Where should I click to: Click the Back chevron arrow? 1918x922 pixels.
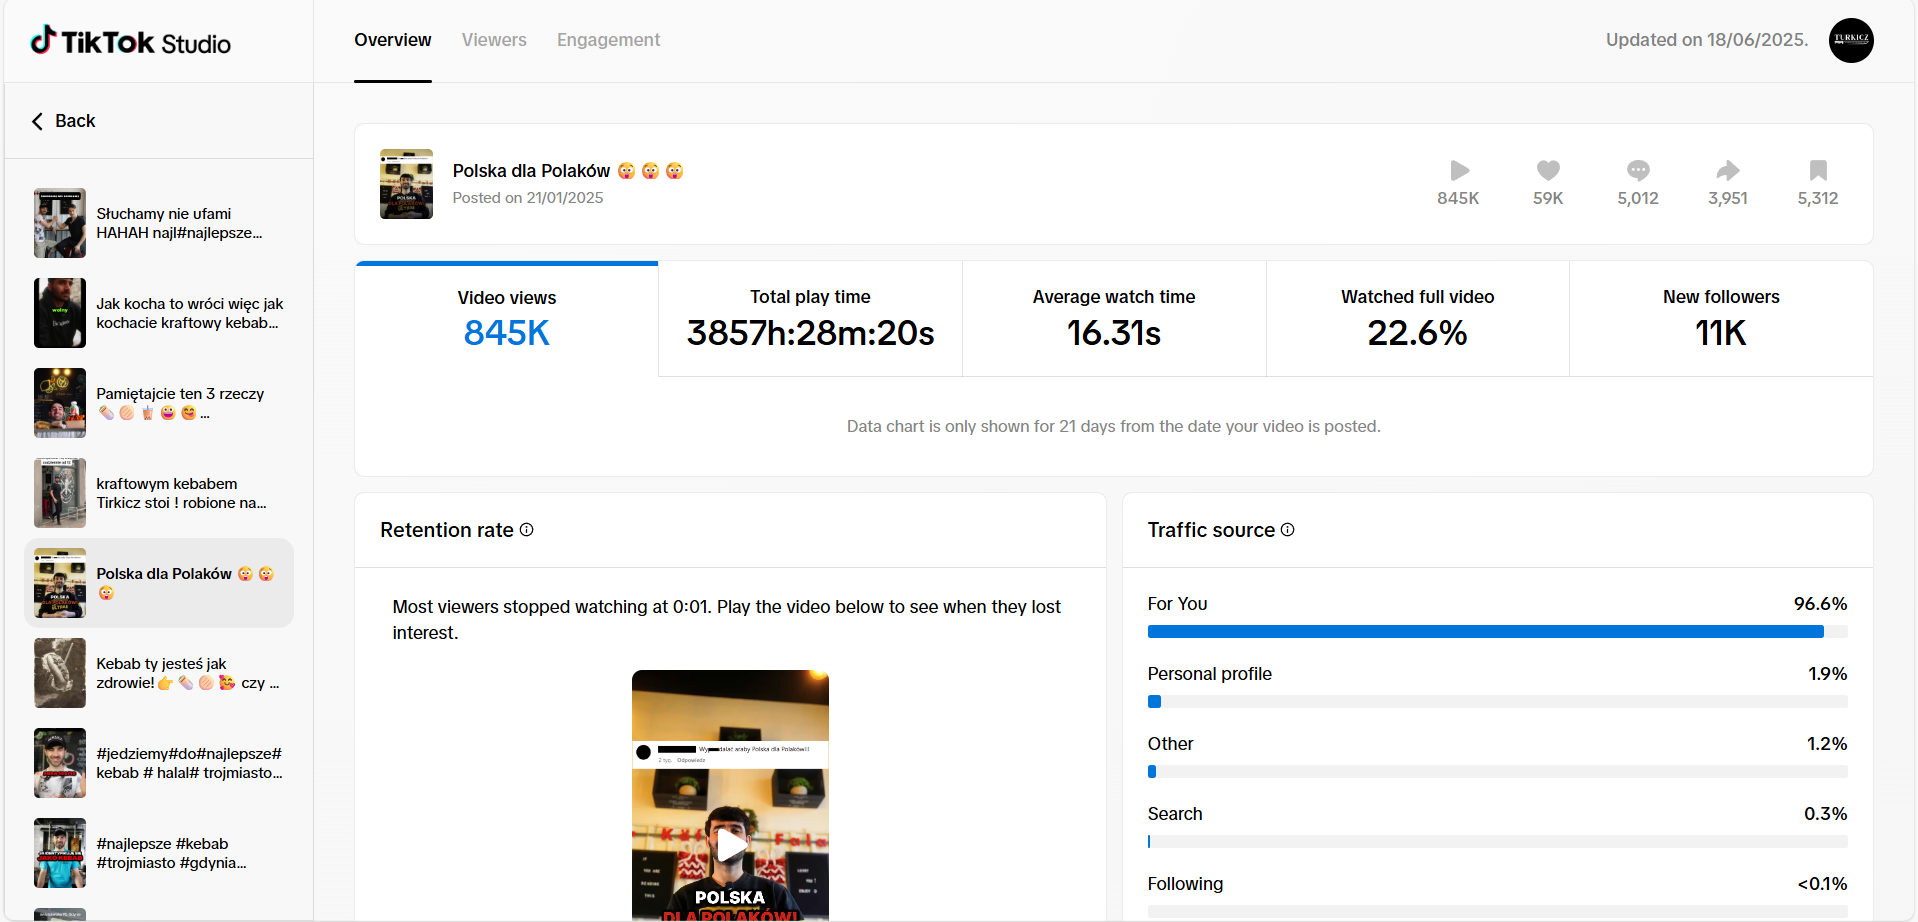tap(38, 121)
